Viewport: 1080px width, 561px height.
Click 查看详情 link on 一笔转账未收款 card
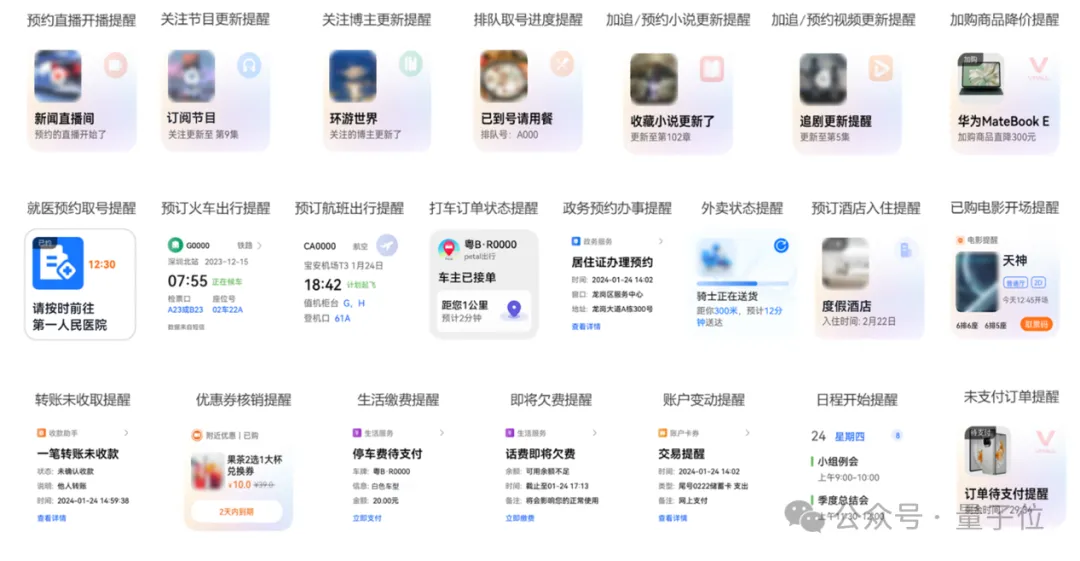coord(51,518)
